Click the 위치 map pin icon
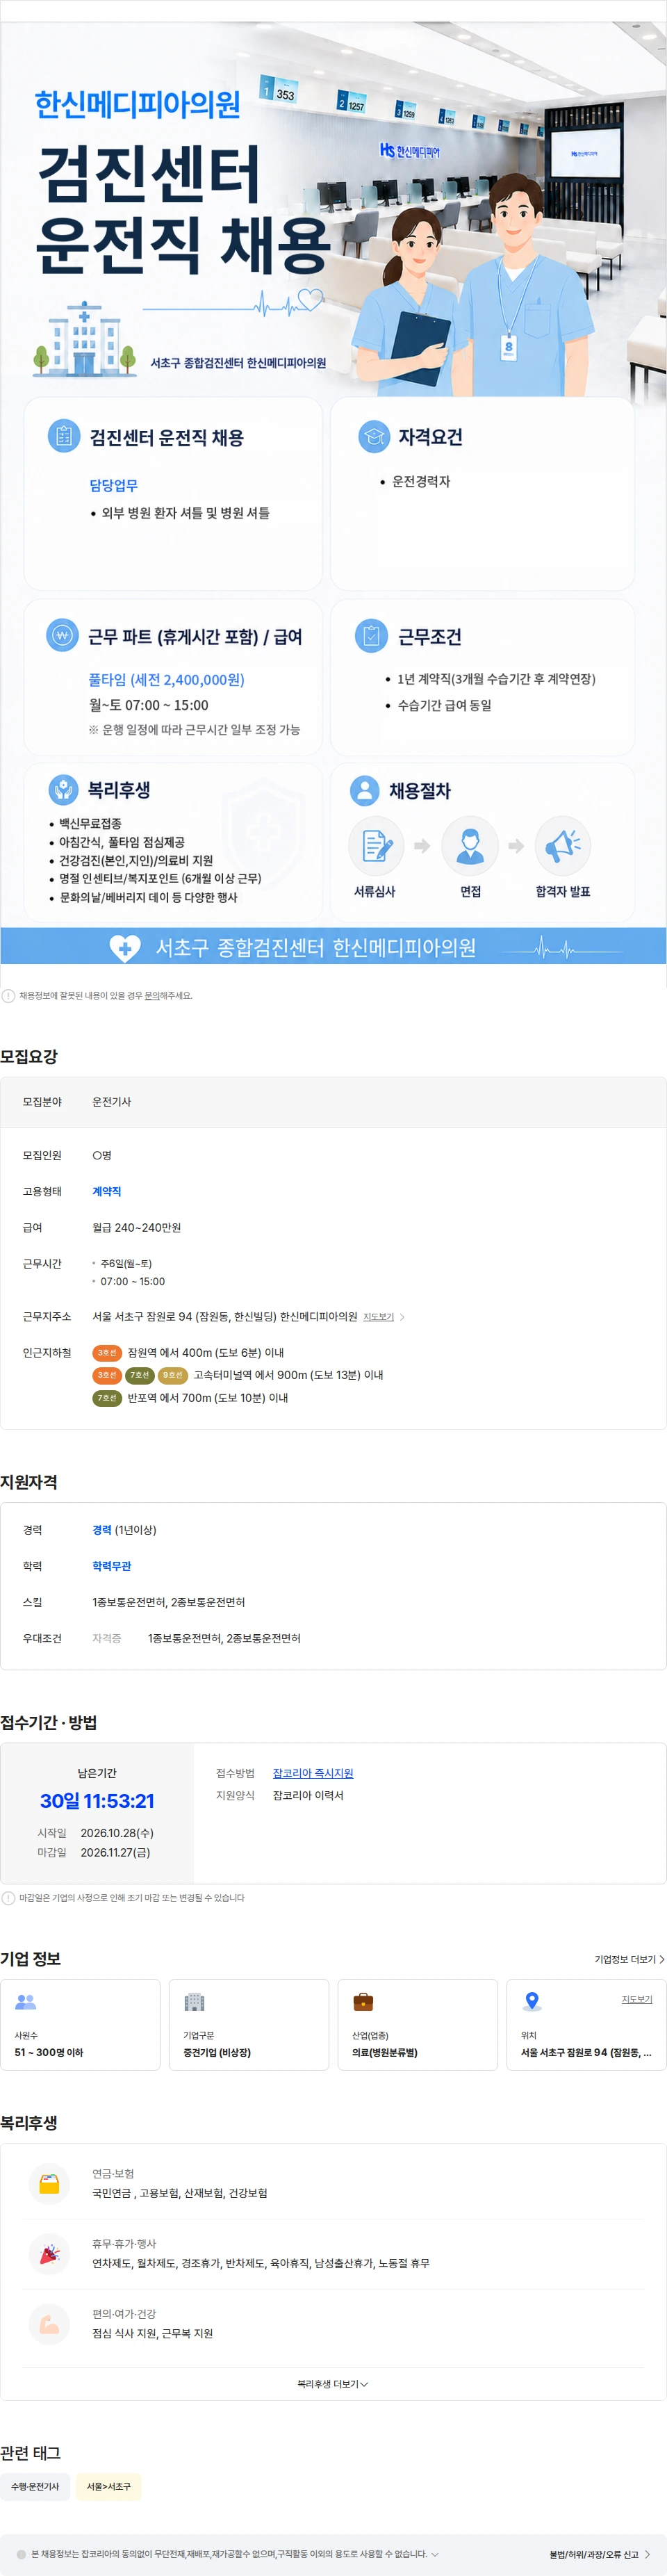This screenshot has width=667, height=2576. pos(532,2002)
